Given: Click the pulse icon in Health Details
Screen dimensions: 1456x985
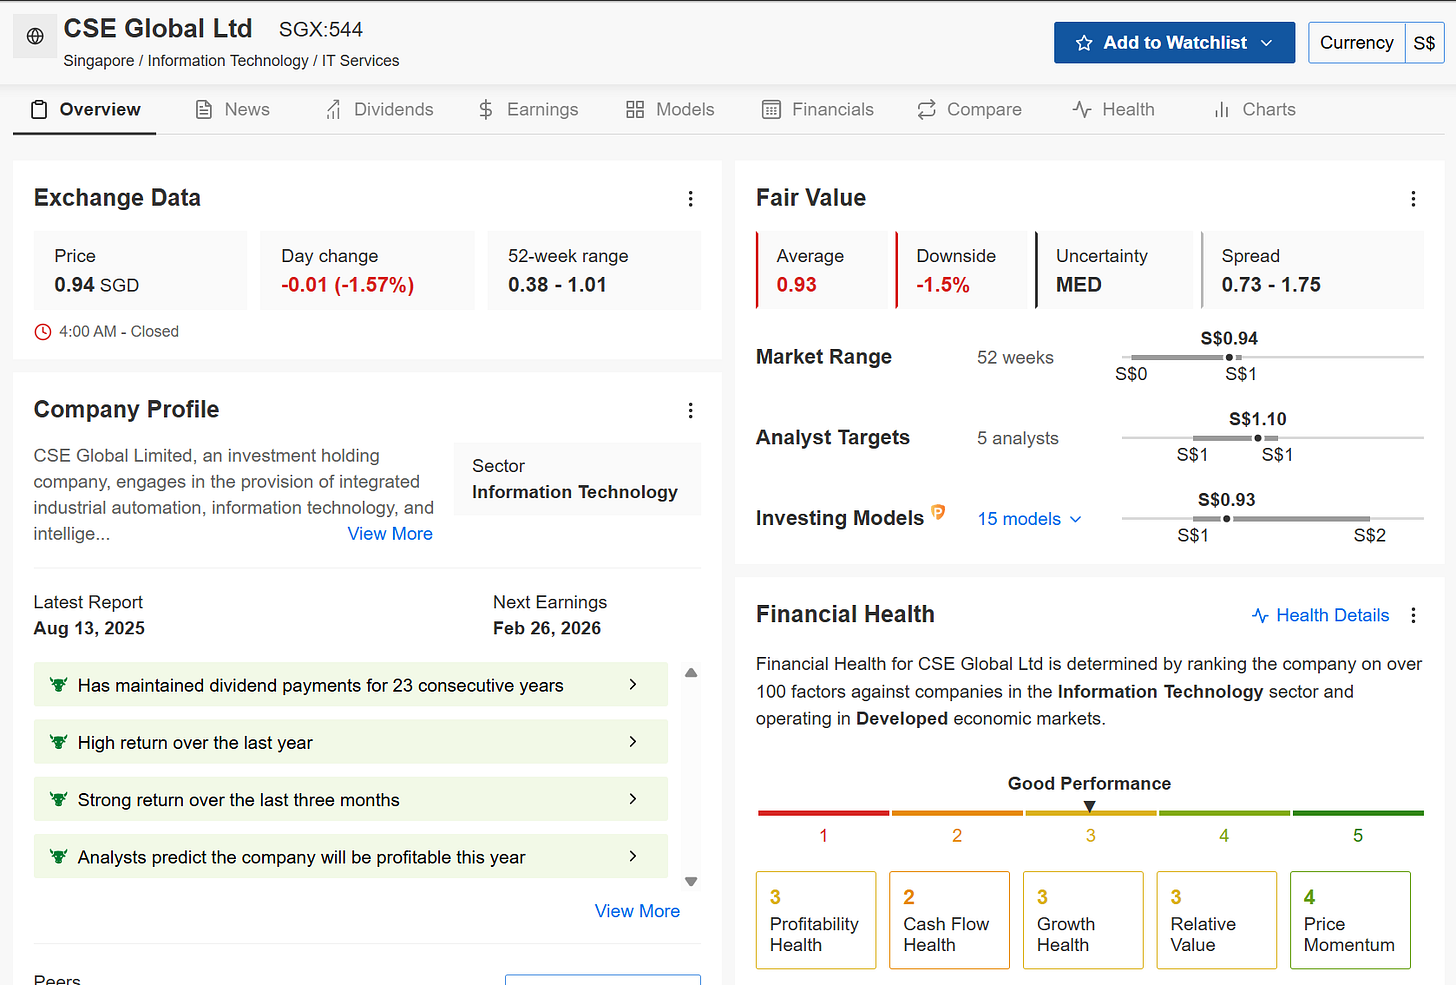Looking at the screenshot, I should tap(1260, 616).
